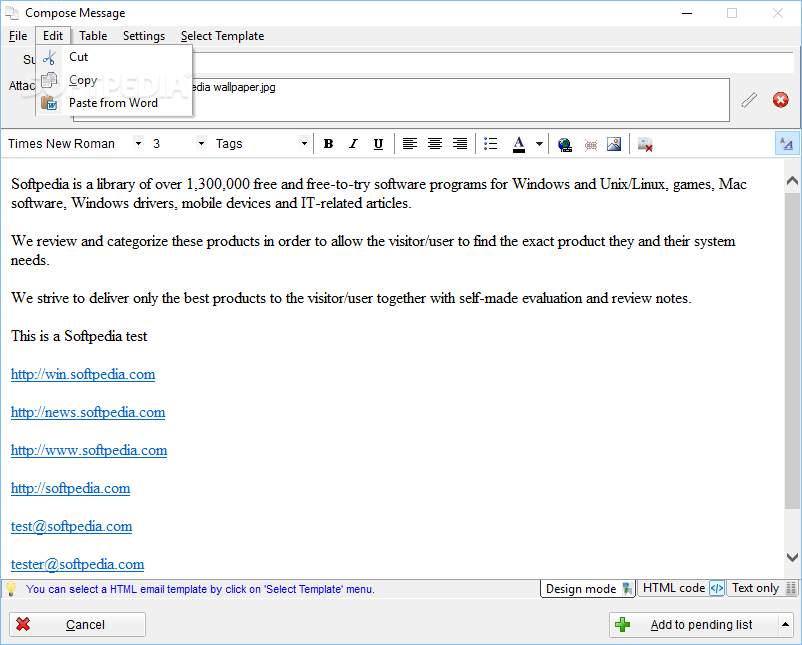
Task: Remove attachment with red circle X
Action: 781,100
